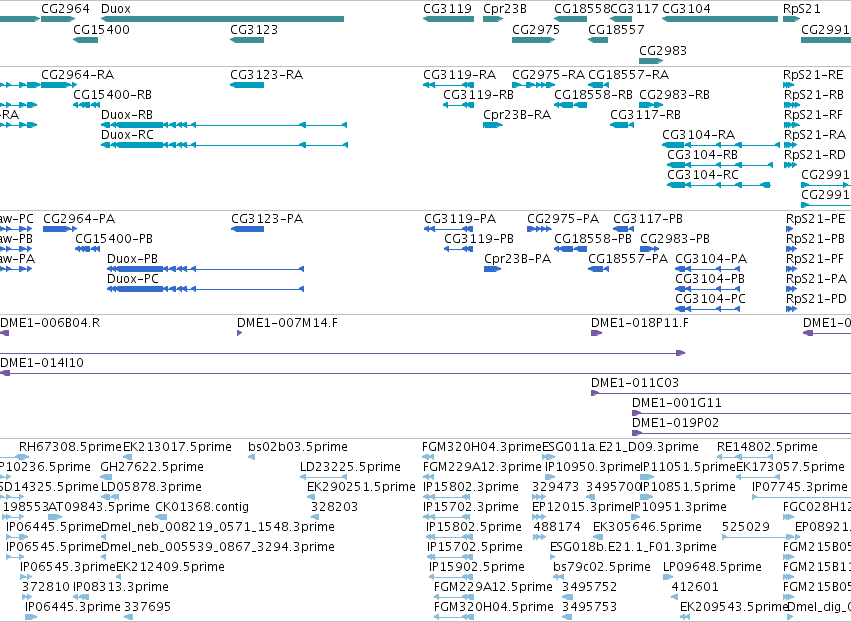This screenshot has height=622, width=851.
Task: Select the CG18557 gene label
Action: (x=616, y=29)
